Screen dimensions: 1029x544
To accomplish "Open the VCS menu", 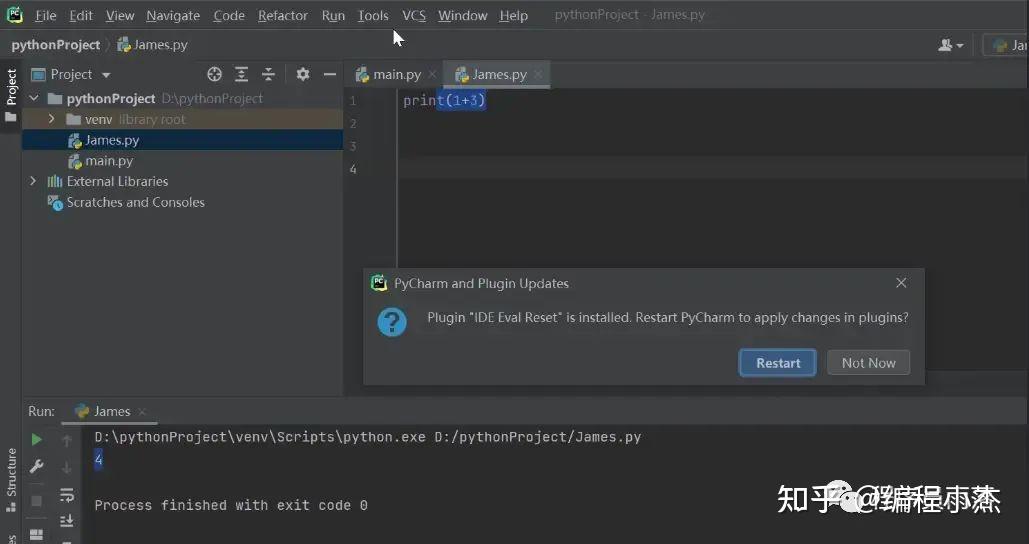I will (414, 15).
